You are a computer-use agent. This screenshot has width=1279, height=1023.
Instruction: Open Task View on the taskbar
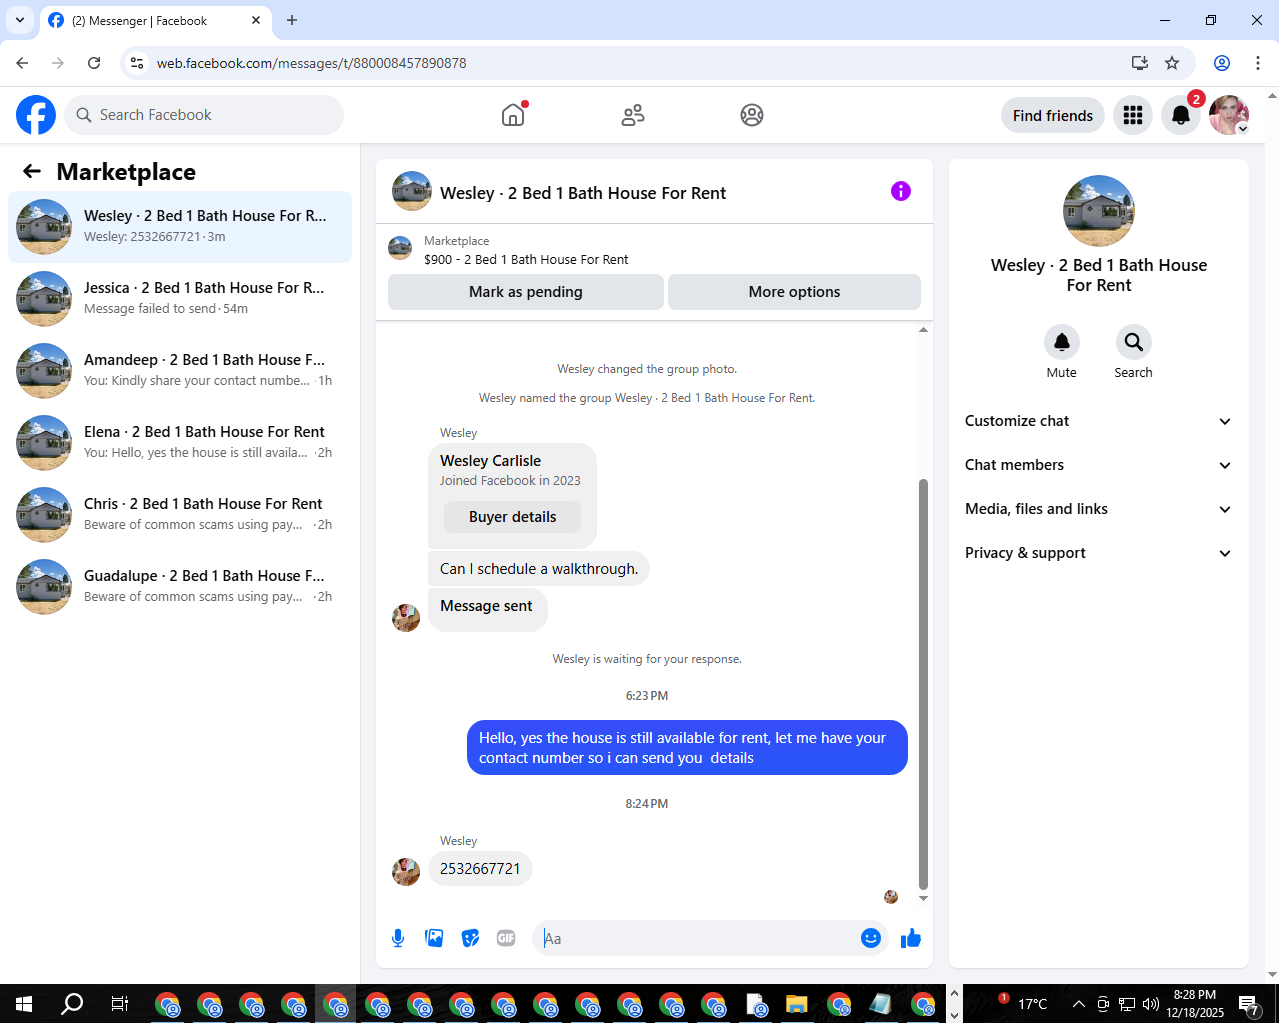pos(119,1004)
